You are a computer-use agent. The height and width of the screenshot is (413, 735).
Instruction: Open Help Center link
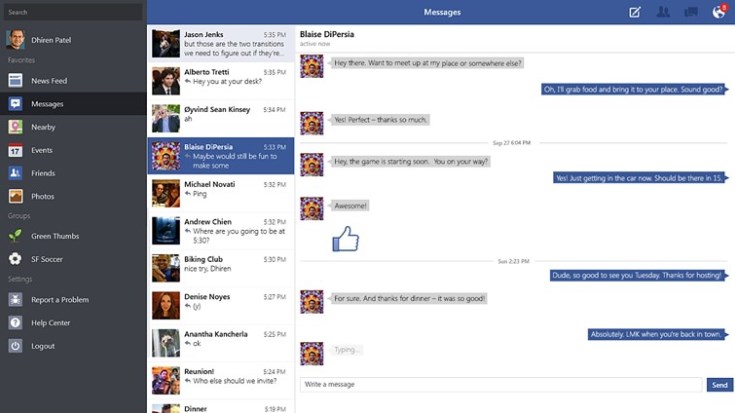click(x=51, y=323)
